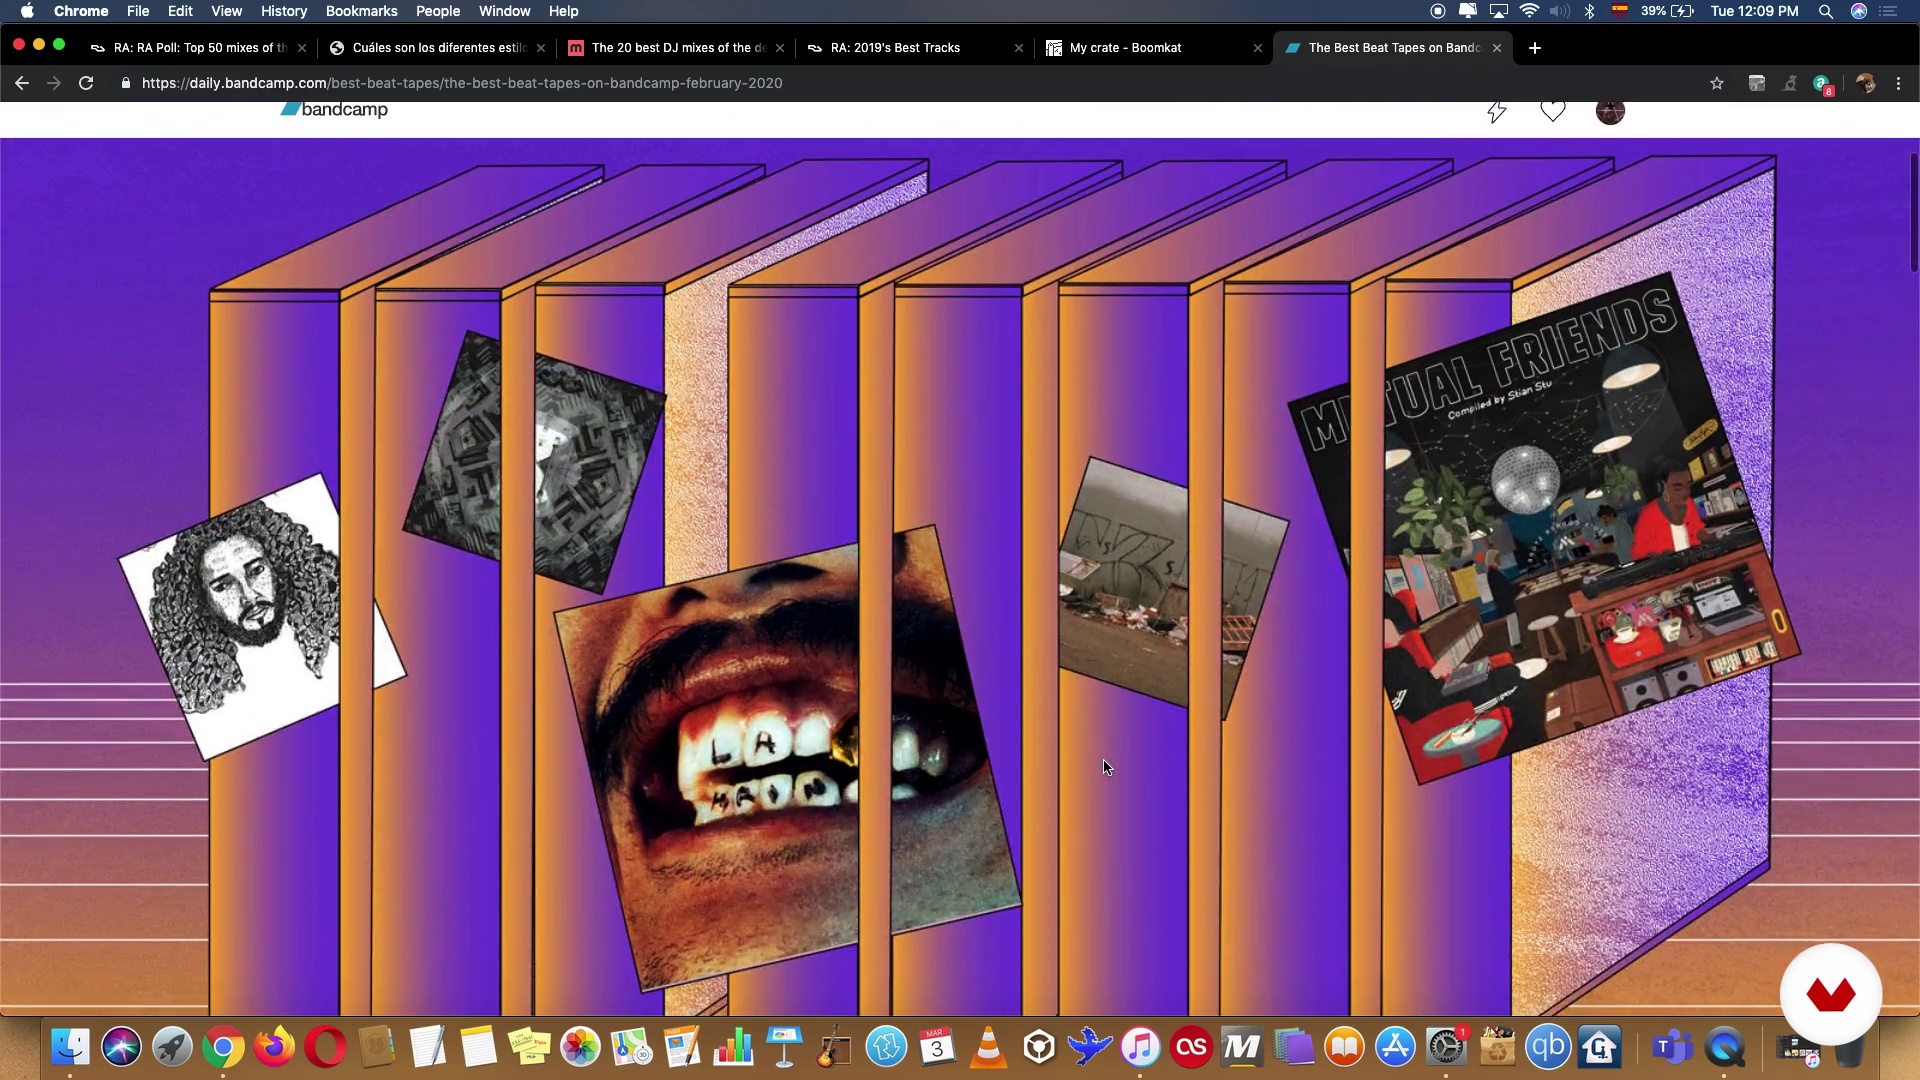
Task: Open the Window menu
Action: (x=504, y=11)
